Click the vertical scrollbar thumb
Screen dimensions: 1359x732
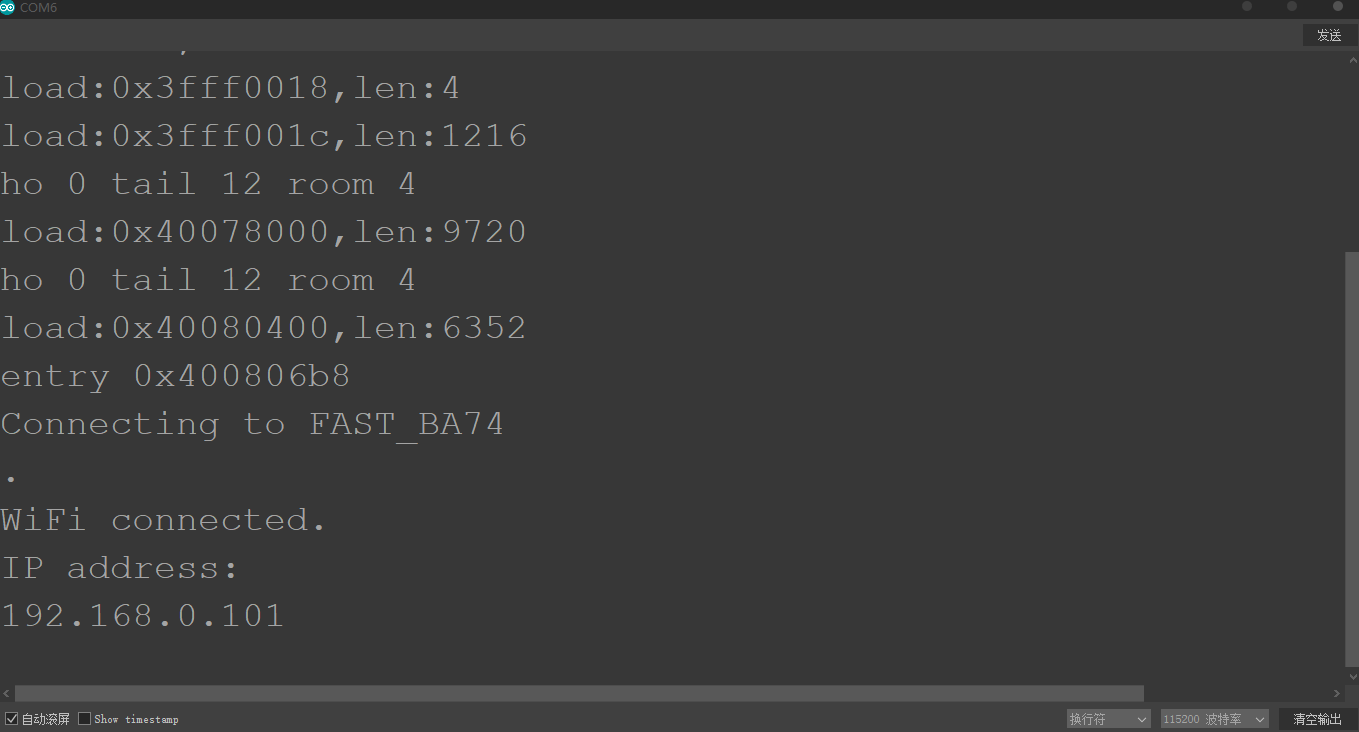coord(1352,458)
